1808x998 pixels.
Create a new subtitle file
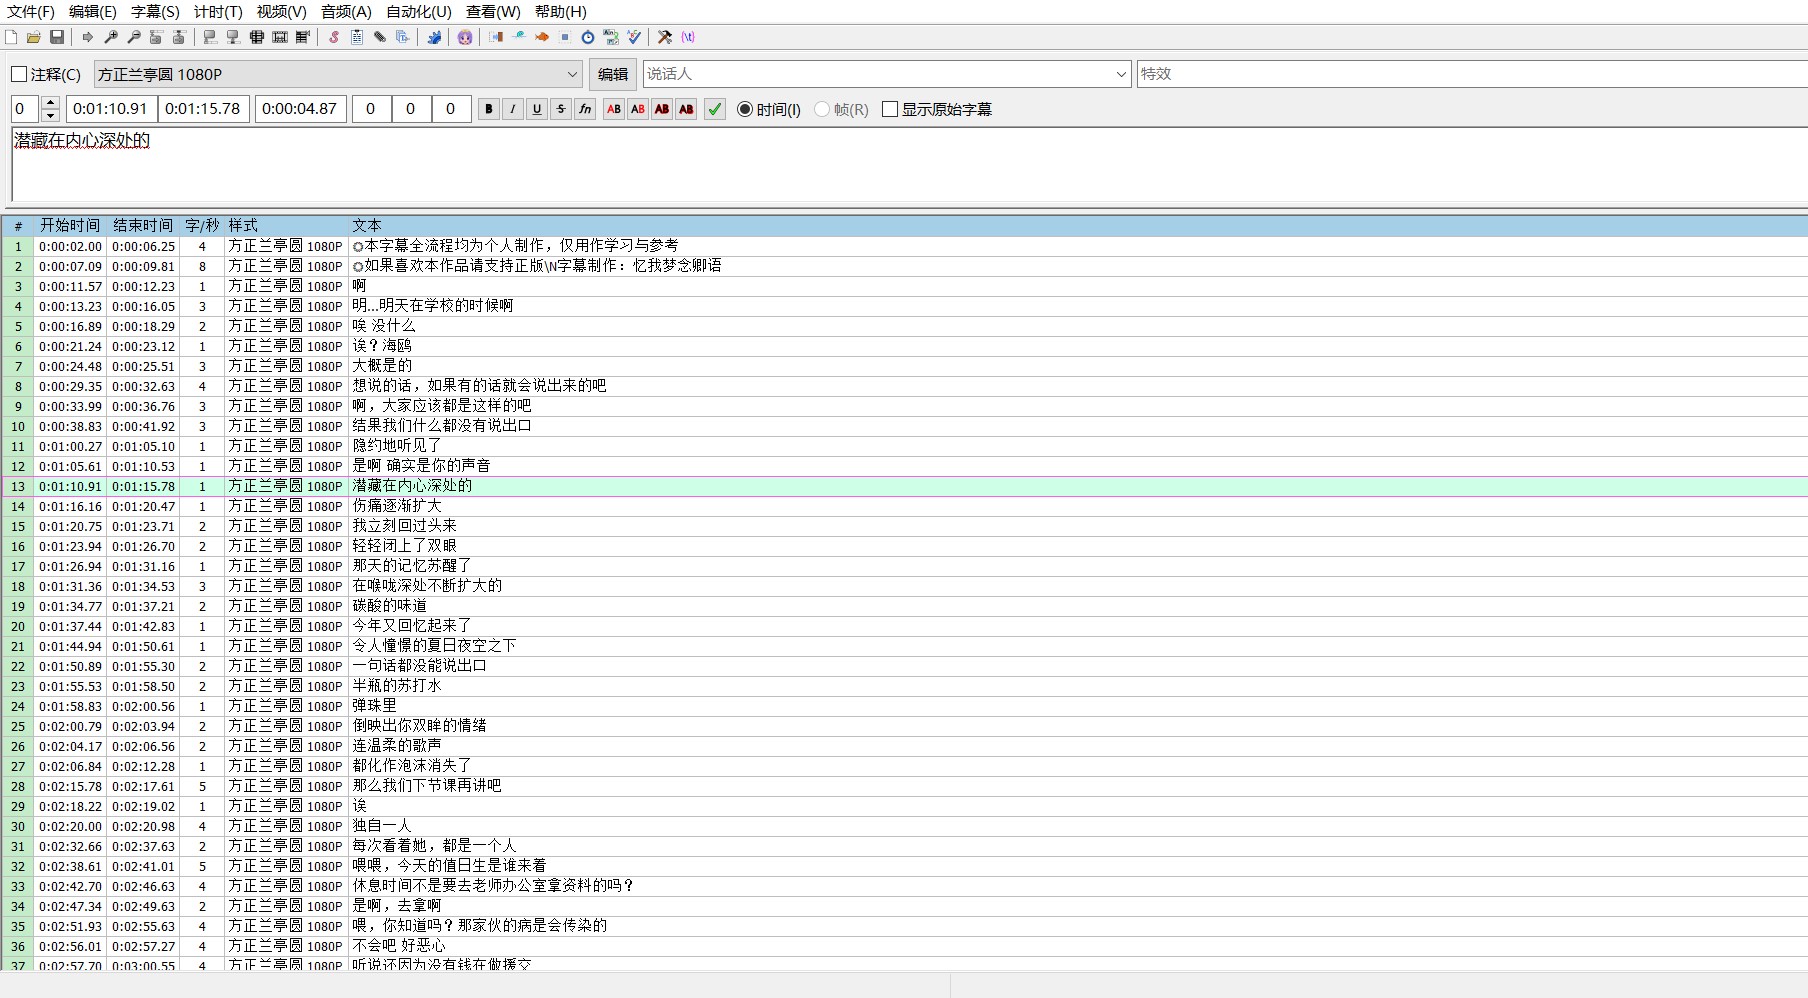pyautogui.click(x=11, y=37)
